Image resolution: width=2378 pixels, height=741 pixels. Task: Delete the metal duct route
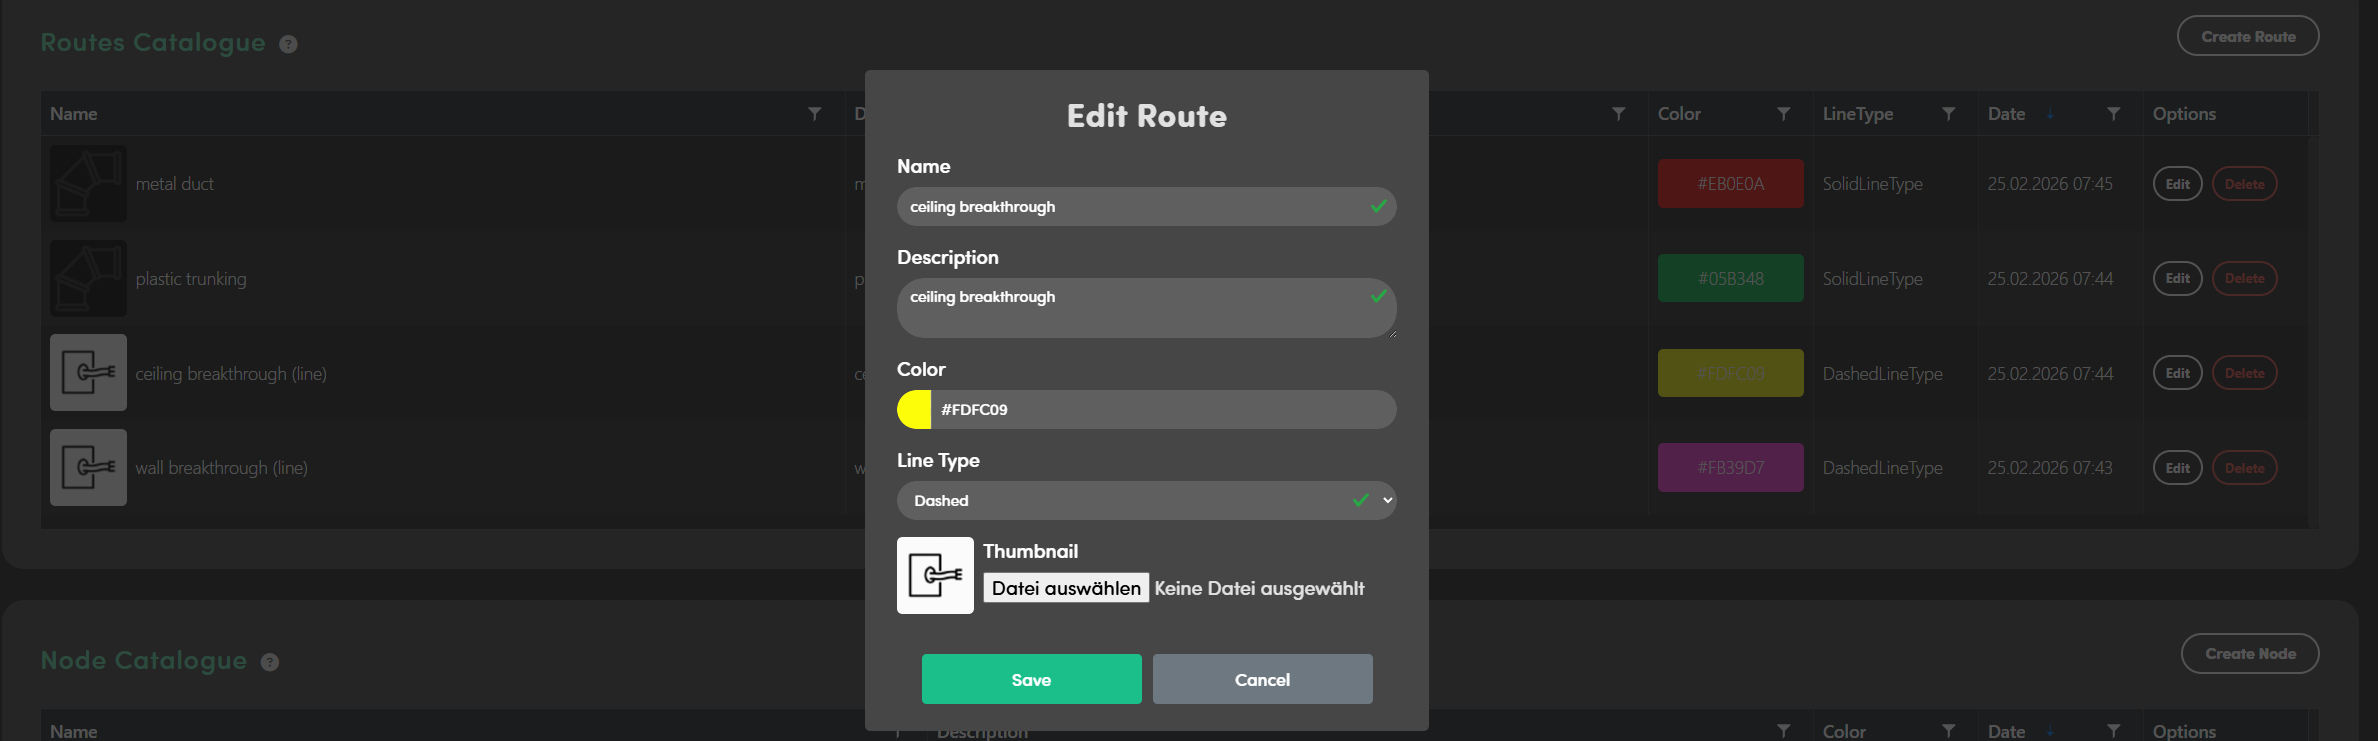pyautogui.click(x=2244, y=184)
